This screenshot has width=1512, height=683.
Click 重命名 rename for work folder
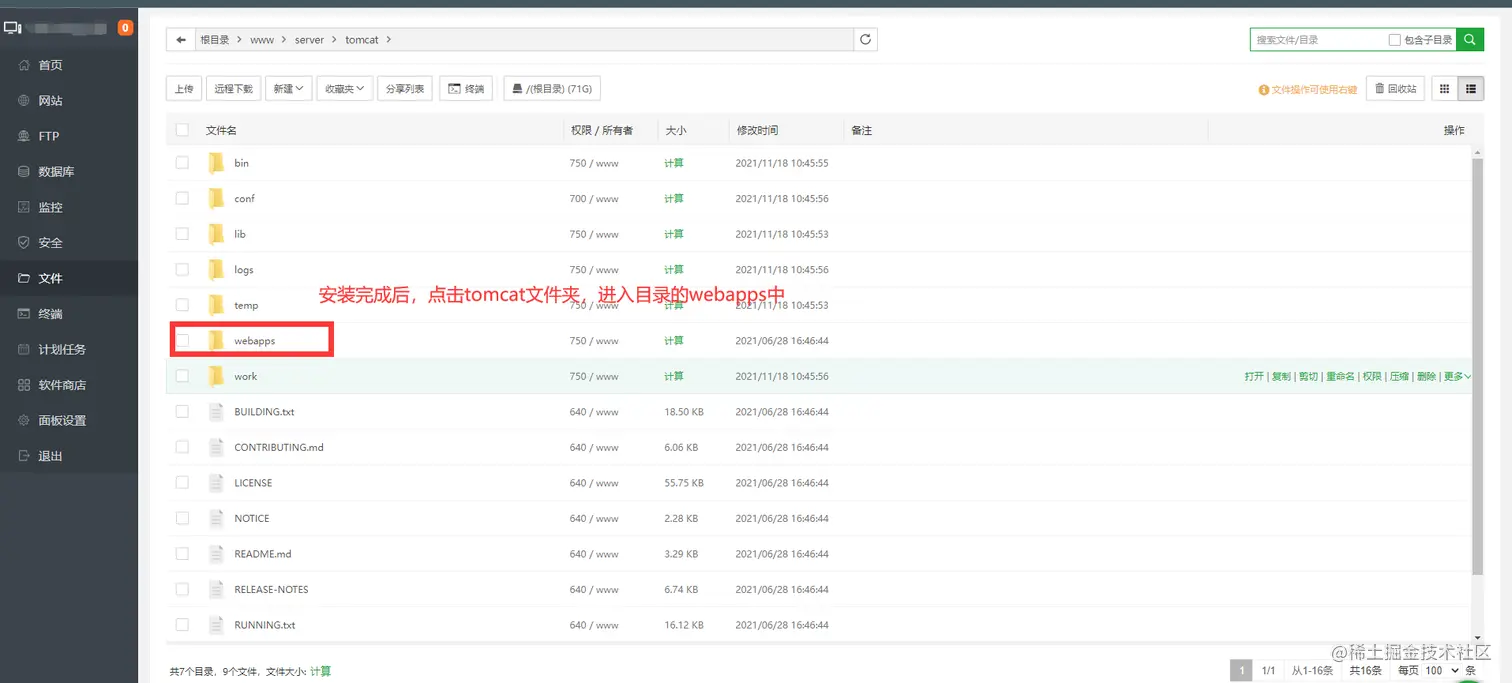click(1340, 377)
